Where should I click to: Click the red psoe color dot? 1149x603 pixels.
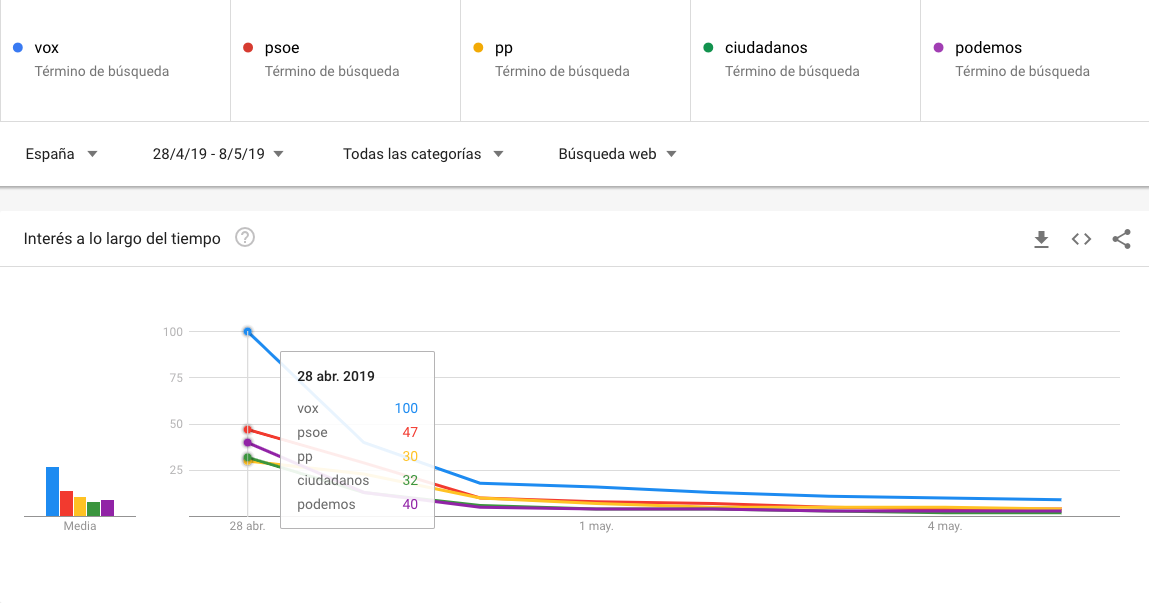[x=248, y=48]
